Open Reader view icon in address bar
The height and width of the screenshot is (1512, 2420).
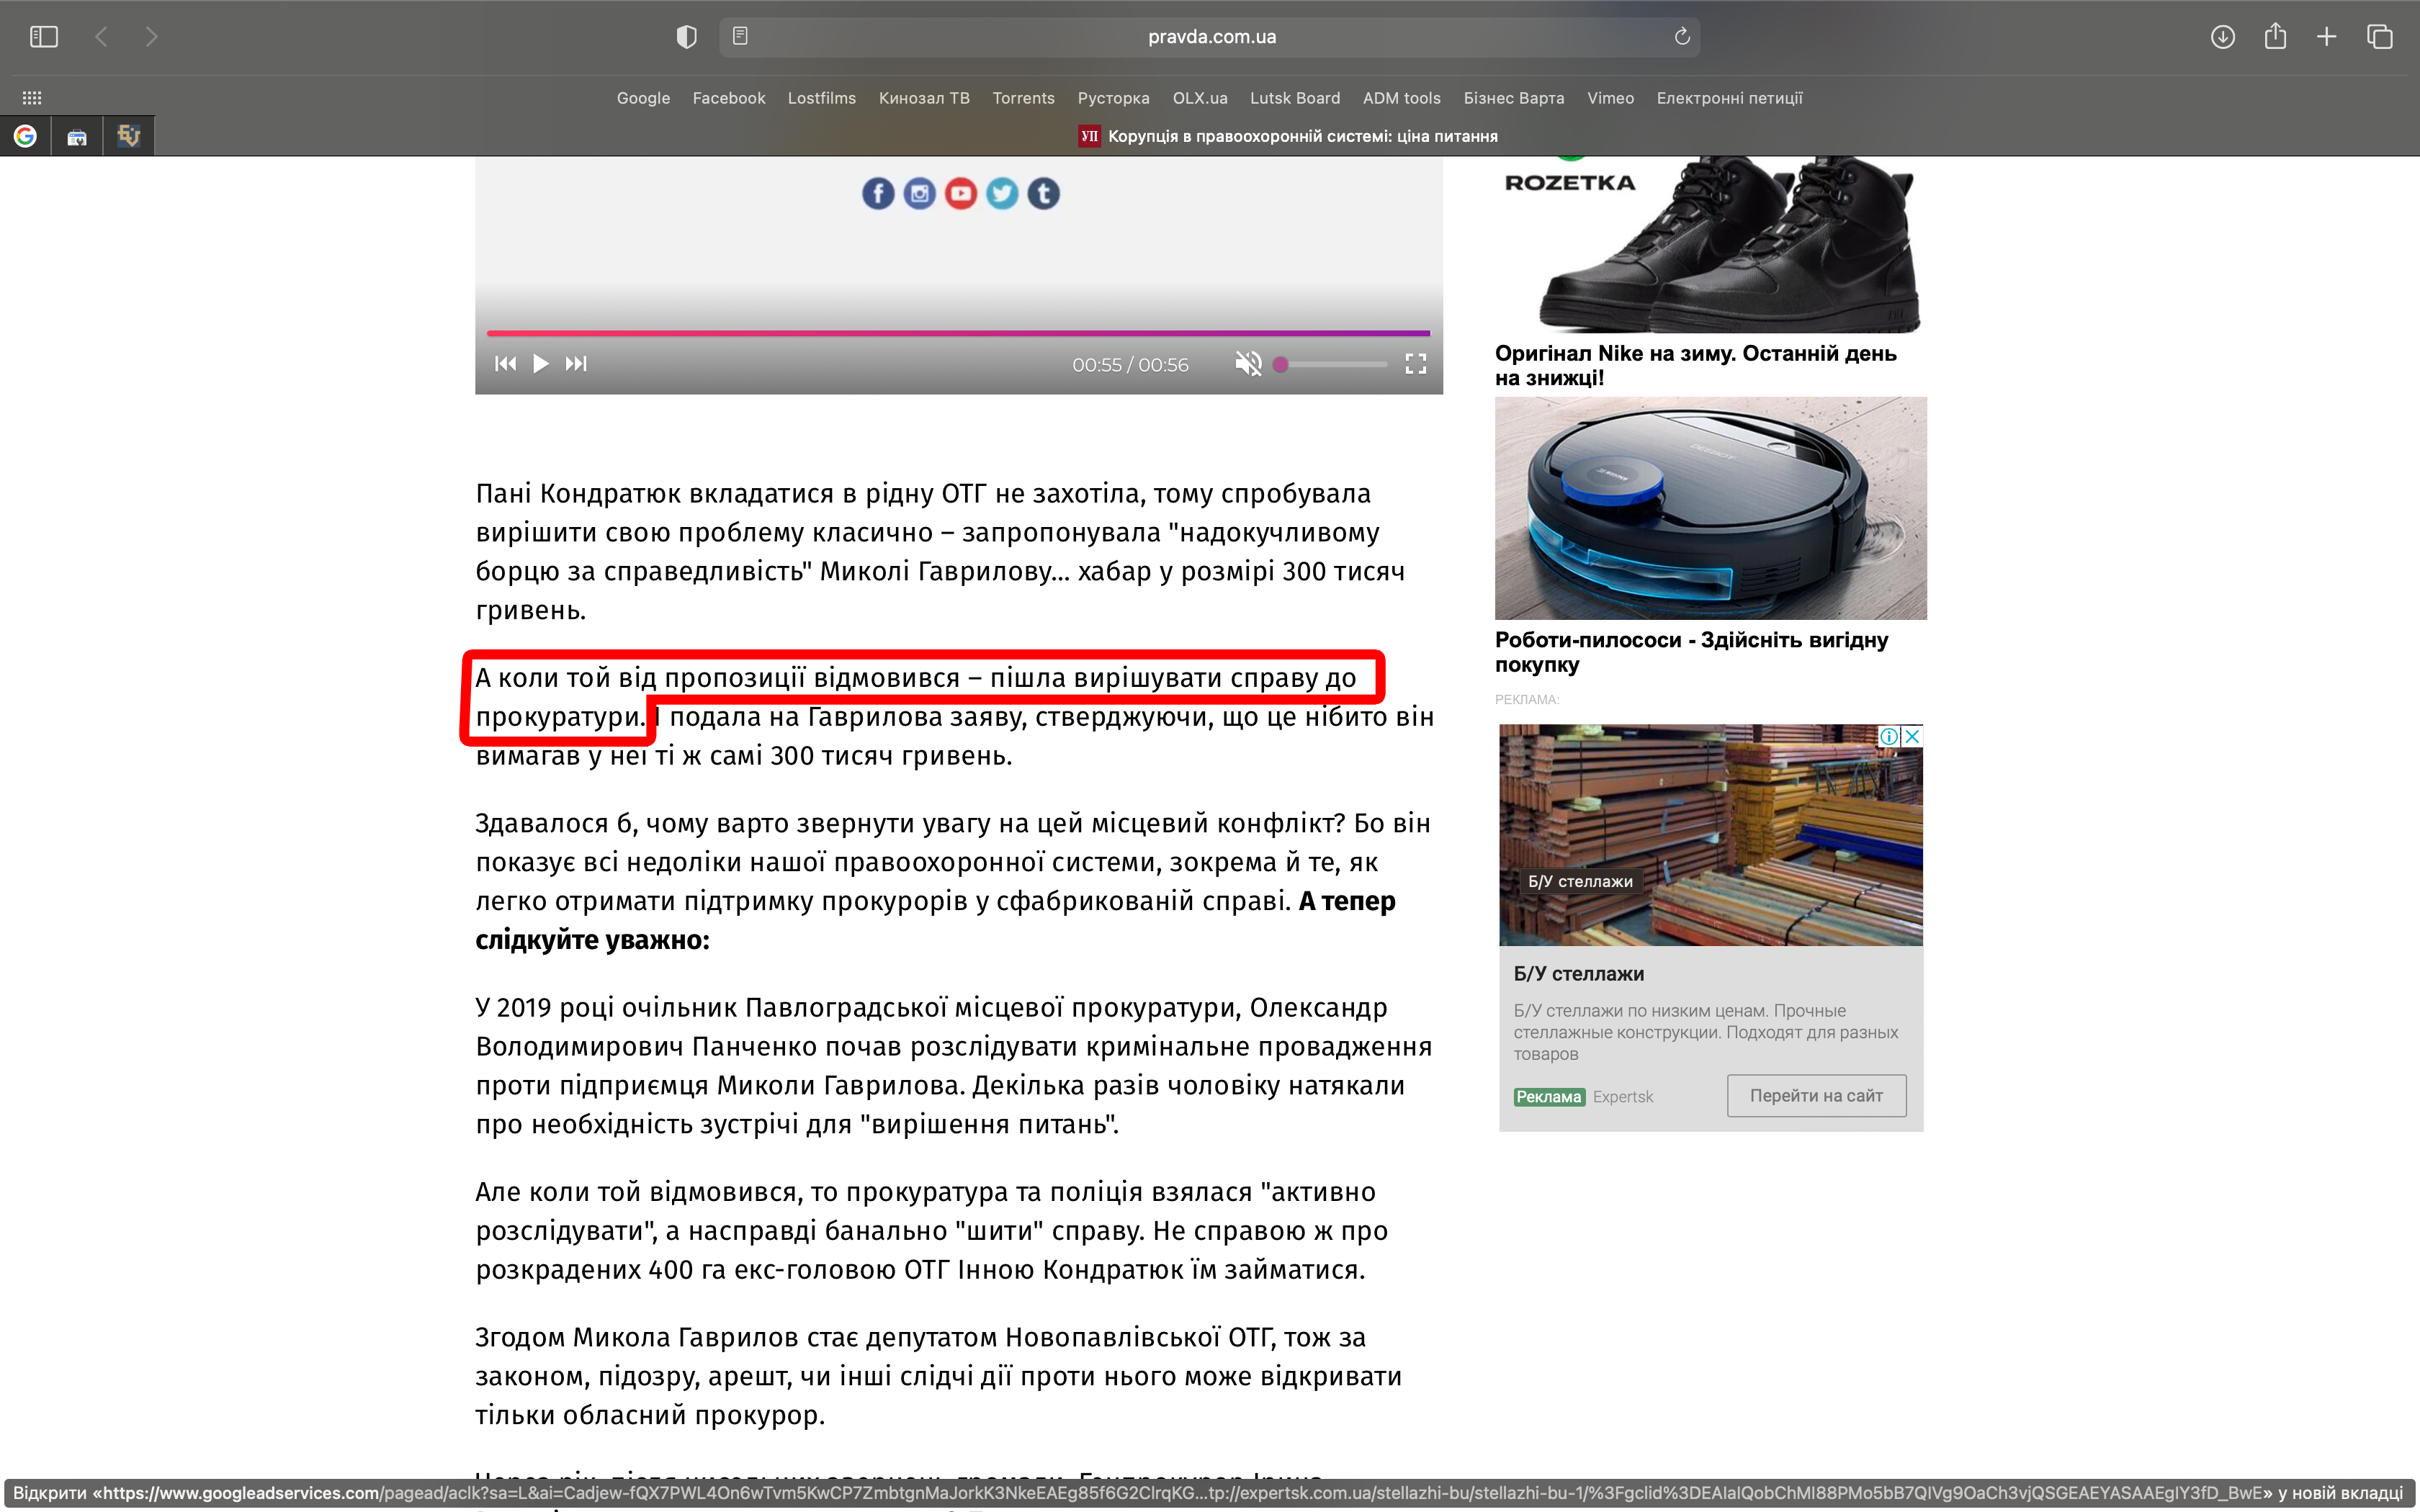click(x=740, y=37)
